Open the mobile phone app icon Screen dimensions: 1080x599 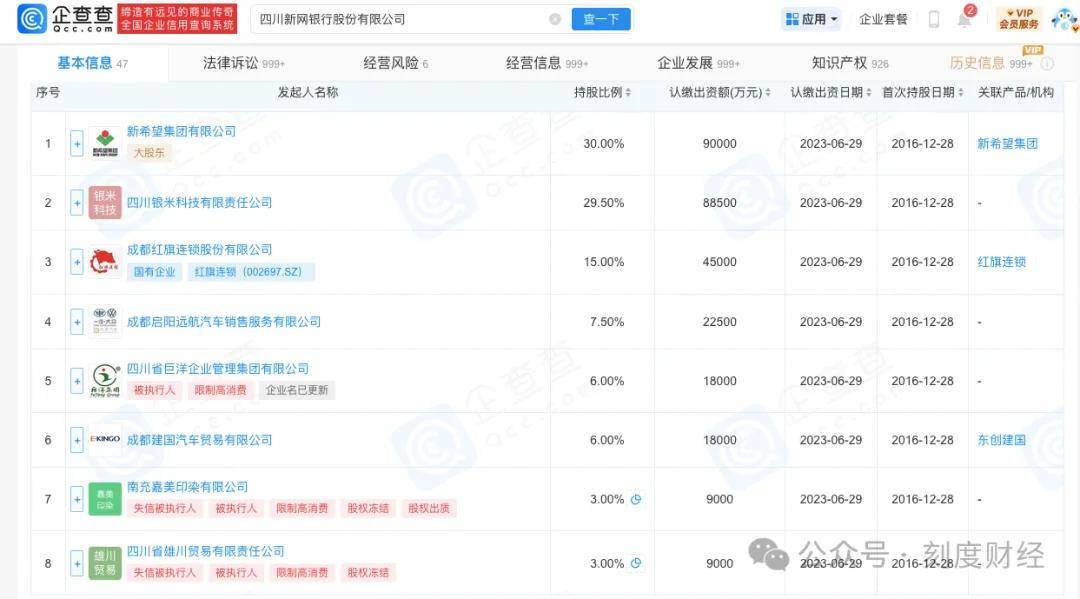pyautogui.click(x=934, y=19)
